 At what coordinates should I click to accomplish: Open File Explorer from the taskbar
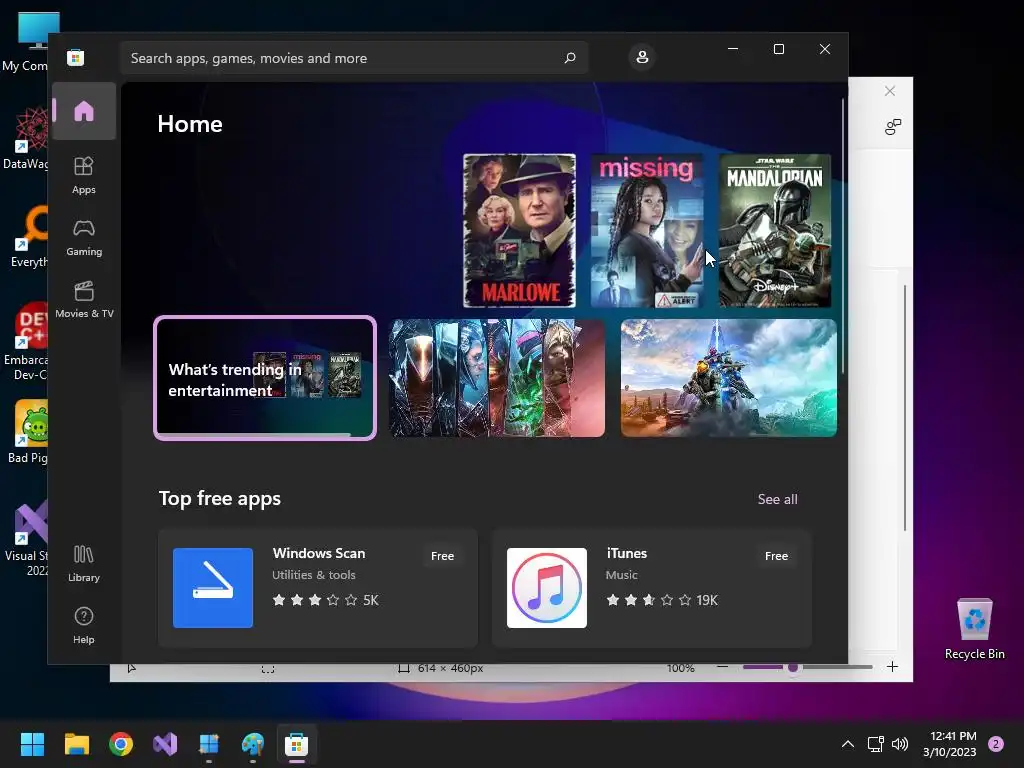(x=76, y=744)
